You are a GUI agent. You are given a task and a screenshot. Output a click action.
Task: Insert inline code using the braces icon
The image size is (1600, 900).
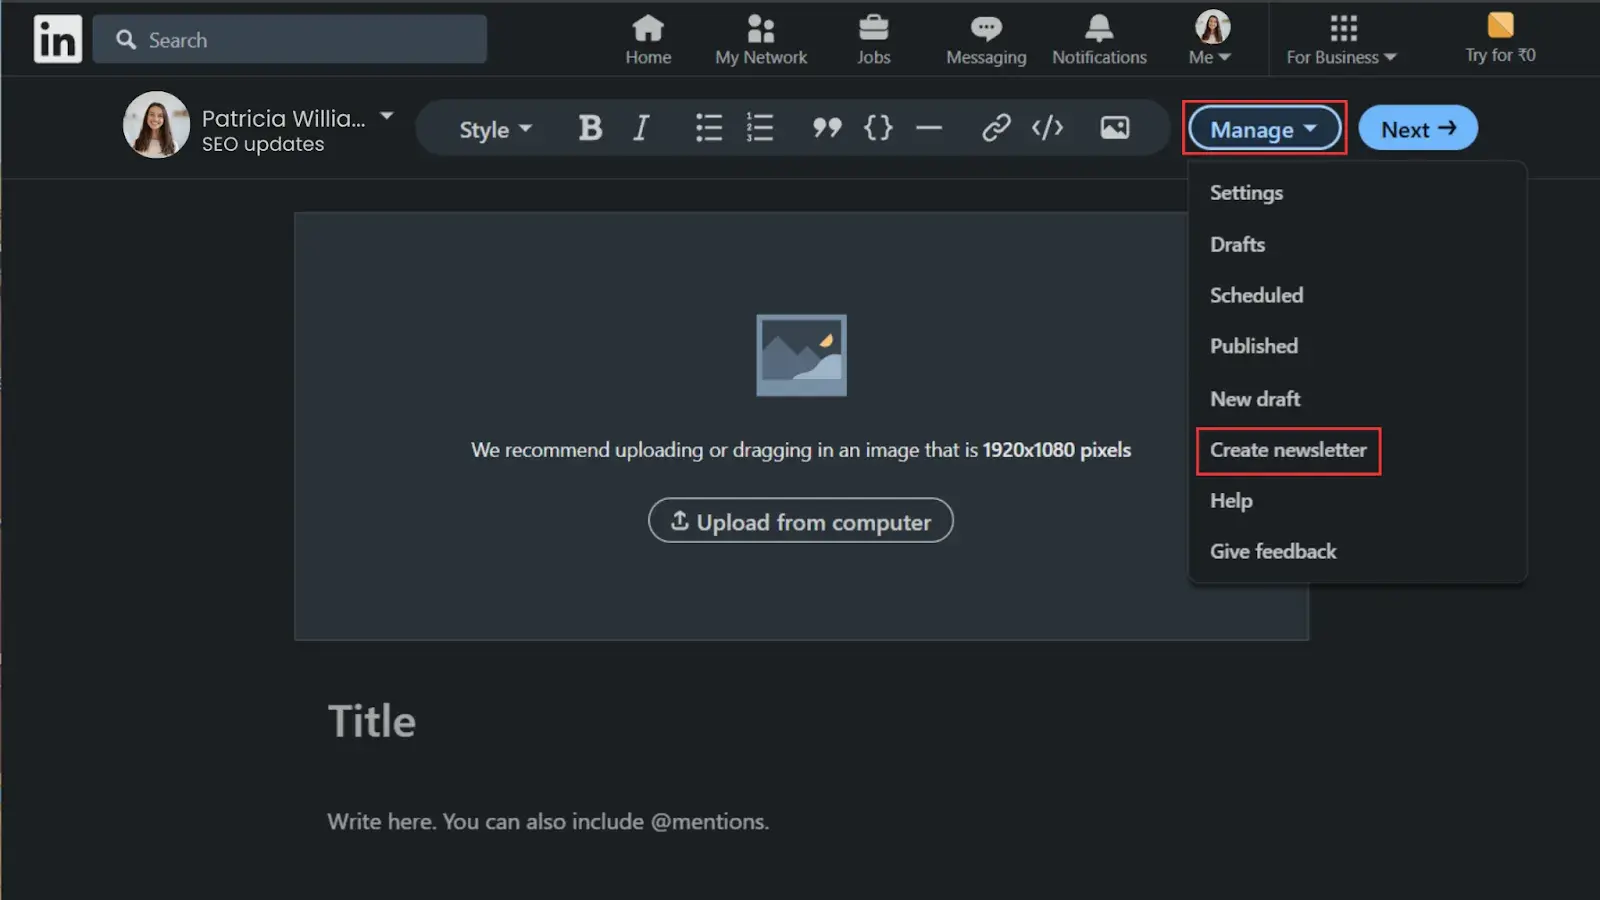point(878,128)
